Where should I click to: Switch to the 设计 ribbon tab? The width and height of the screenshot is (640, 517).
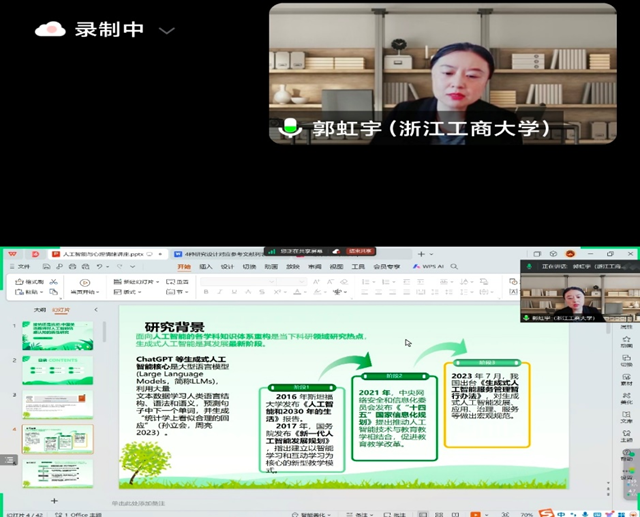[x=227, y=267]
